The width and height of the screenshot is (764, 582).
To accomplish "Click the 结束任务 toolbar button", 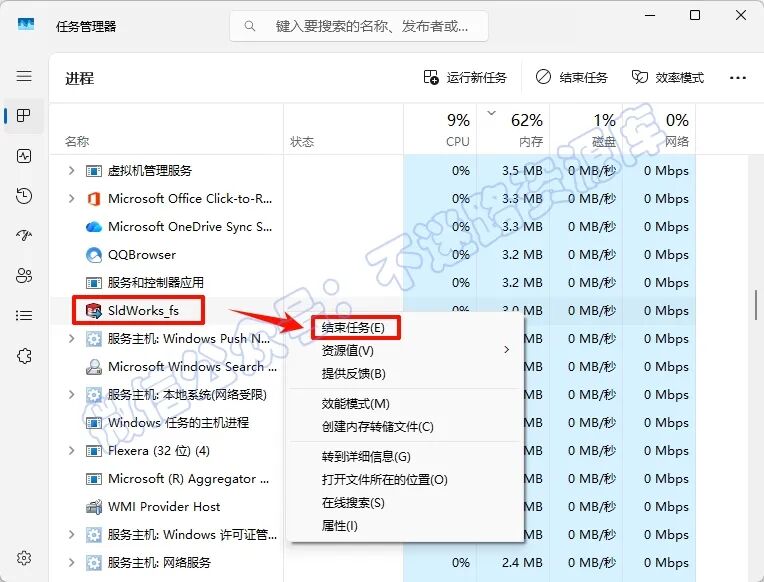I will pyautogui.click(x=572, y=78).
